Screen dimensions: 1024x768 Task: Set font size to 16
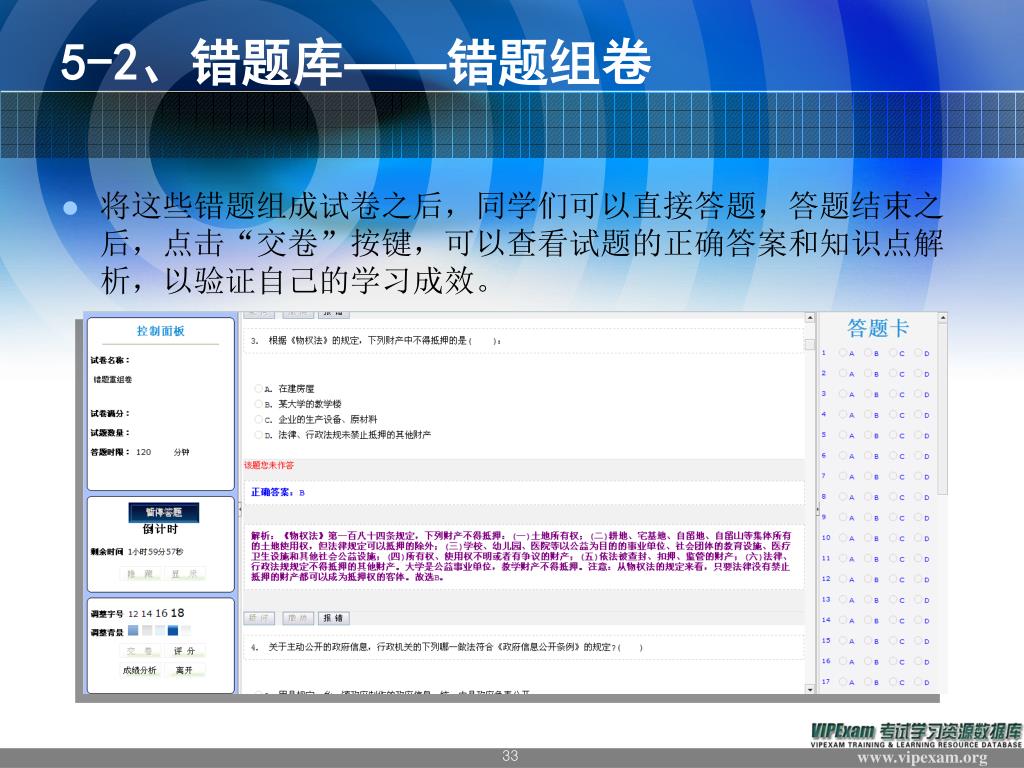pyautogui.click(x=161, y=613)
